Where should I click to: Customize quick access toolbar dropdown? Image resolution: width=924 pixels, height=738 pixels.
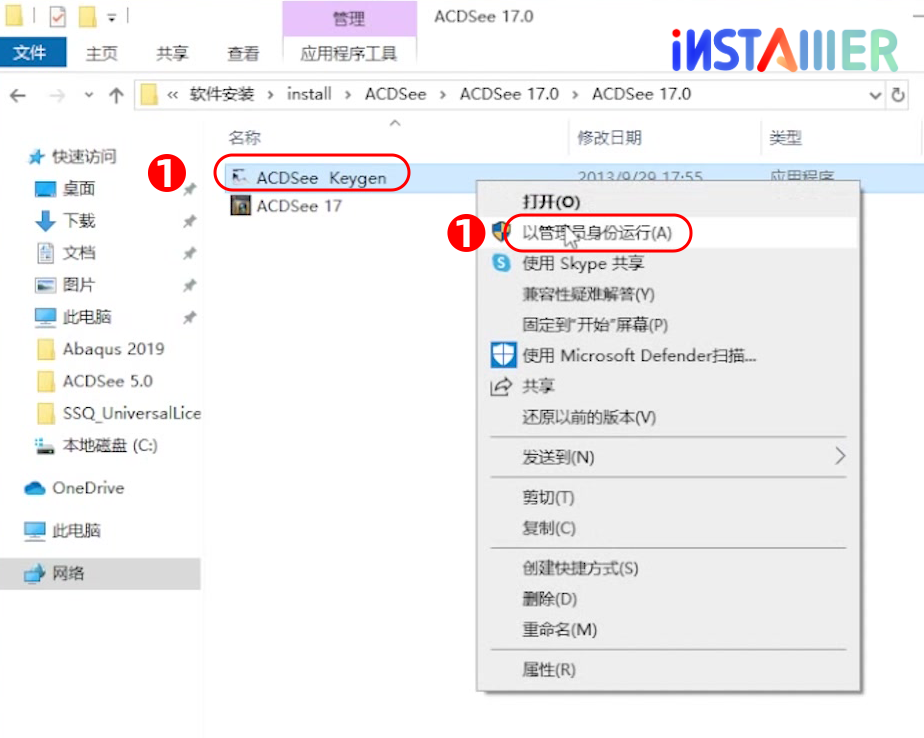tap(111, 18)
